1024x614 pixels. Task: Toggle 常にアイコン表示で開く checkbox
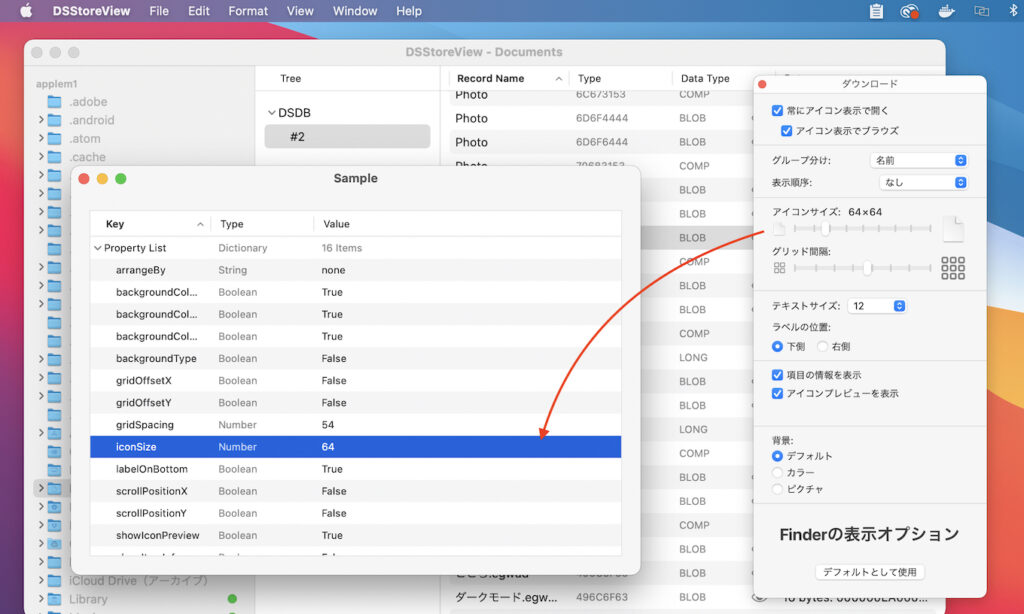pos(777,110)
